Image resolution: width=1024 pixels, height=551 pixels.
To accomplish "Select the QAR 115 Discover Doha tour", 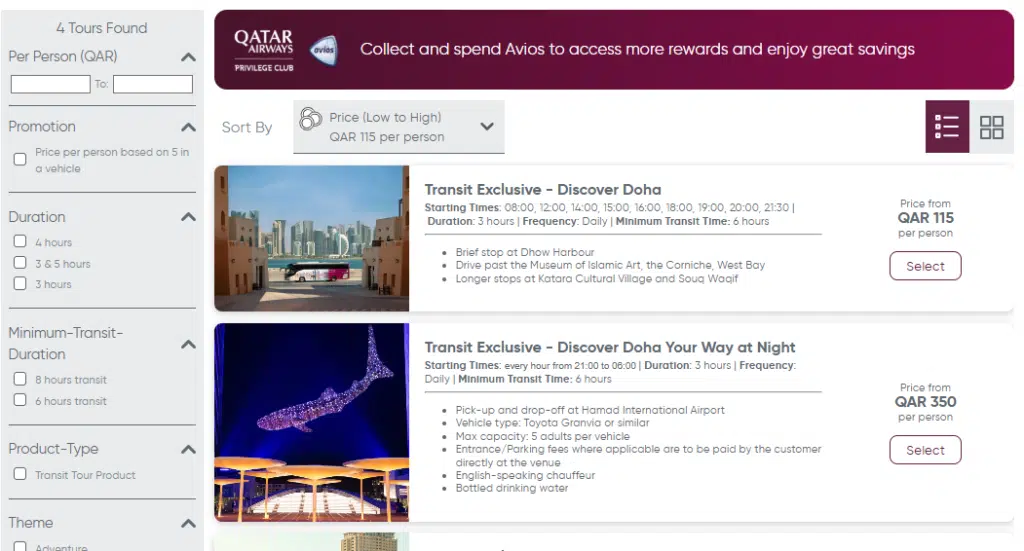I will [925, 266].
